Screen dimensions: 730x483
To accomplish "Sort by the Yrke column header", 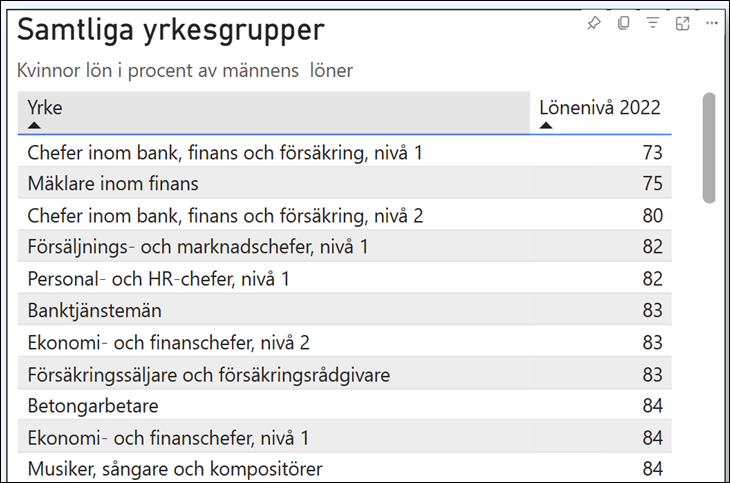I will click(45, 107).
